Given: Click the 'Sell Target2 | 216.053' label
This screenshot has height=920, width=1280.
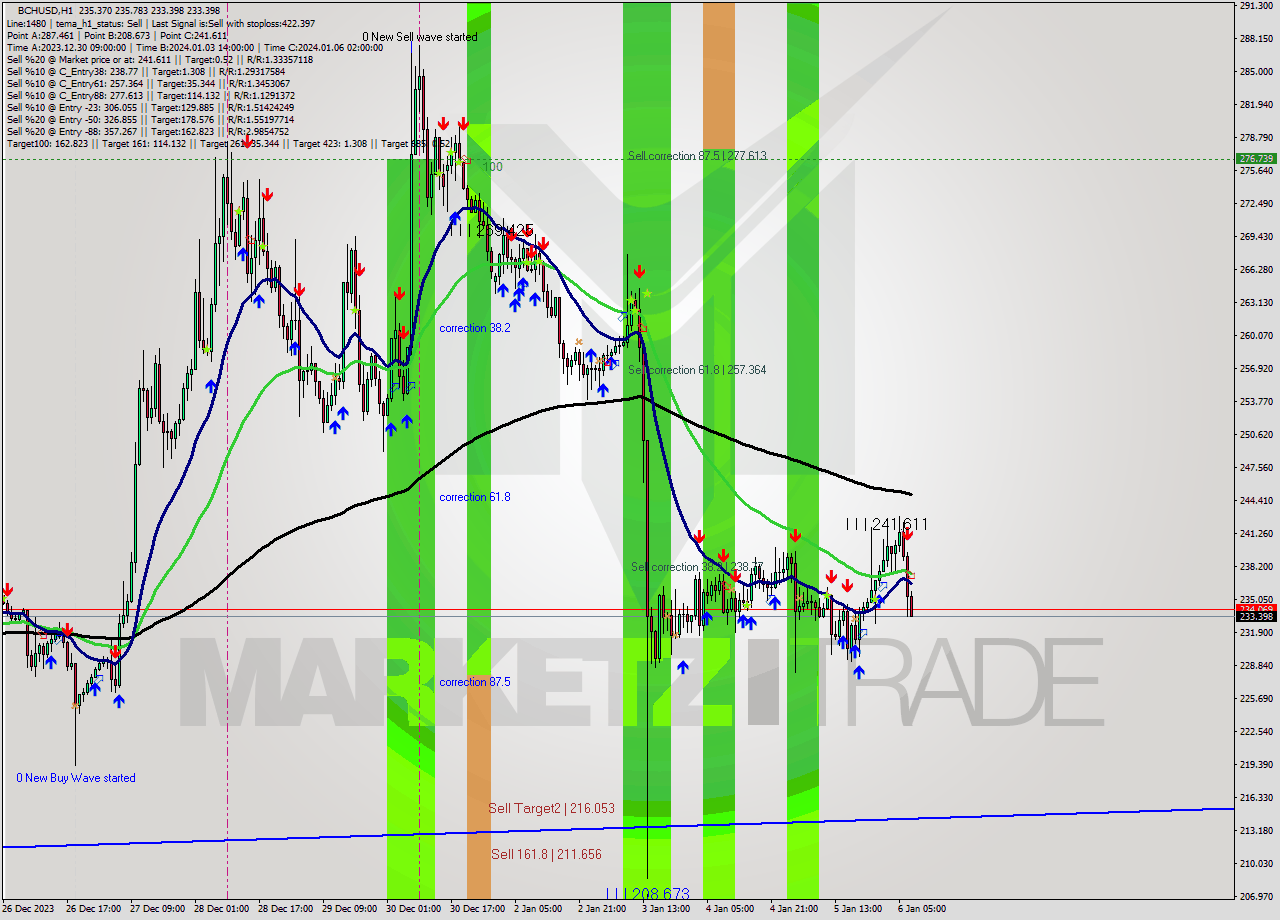Looking at the screenshot, I should point(551,808).
